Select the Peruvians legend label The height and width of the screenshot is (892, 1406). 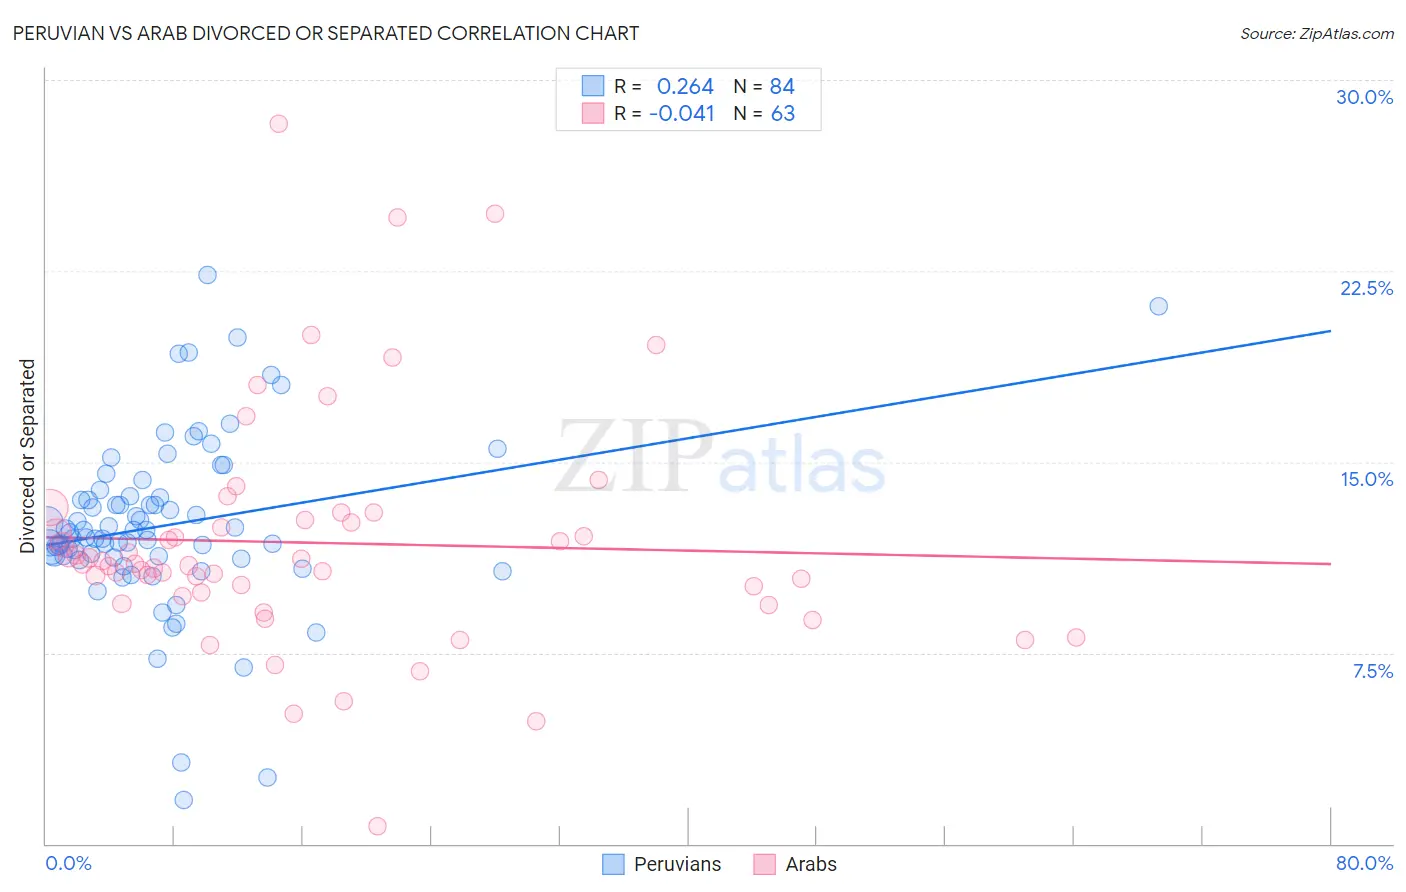(677, 864)
